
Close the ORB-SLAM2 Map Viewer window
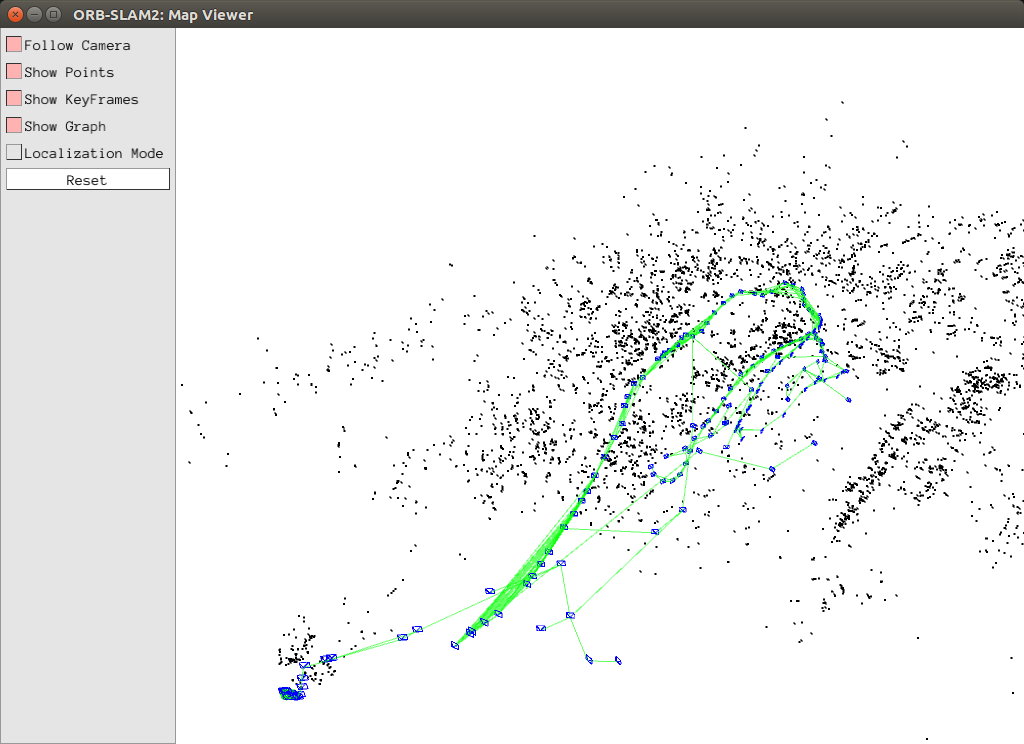pos(15,14)
